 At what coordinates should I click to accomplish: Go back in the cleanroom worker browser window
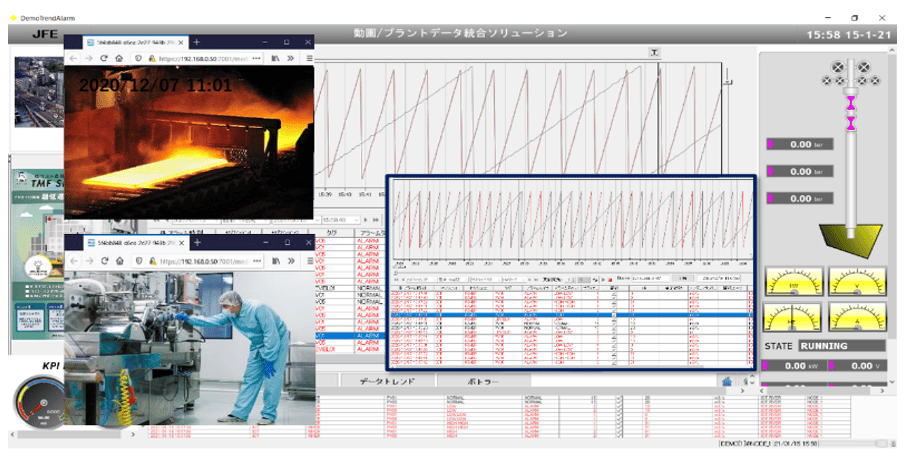[74, 261]
